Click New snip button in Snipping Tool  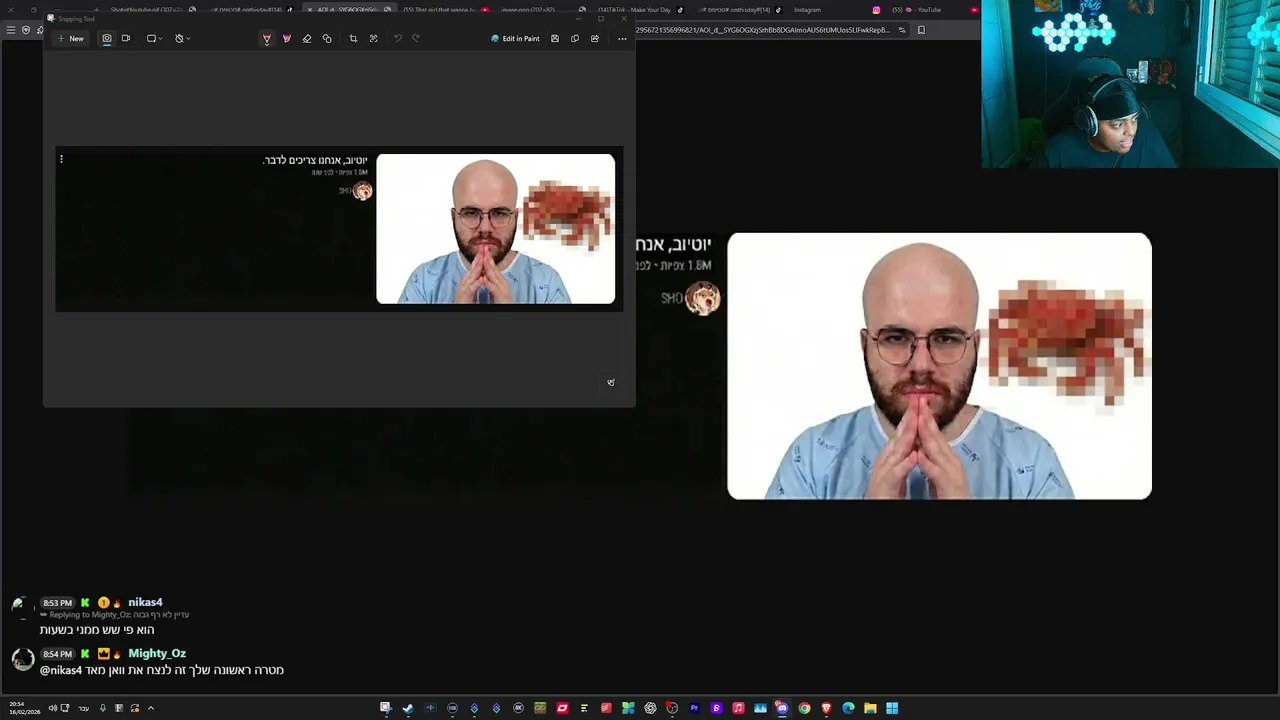(70, 38)
